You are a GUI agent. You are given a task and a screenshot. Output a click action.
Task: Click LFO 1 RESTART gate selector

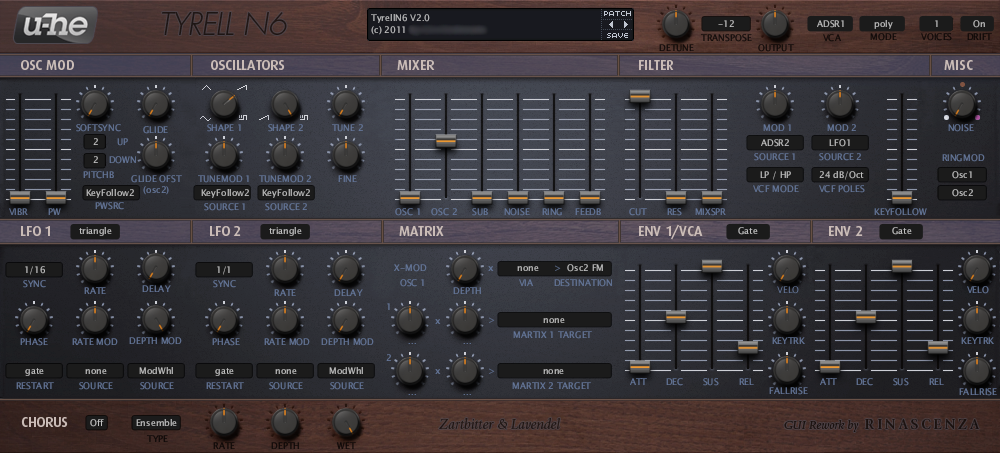point(34,371)
